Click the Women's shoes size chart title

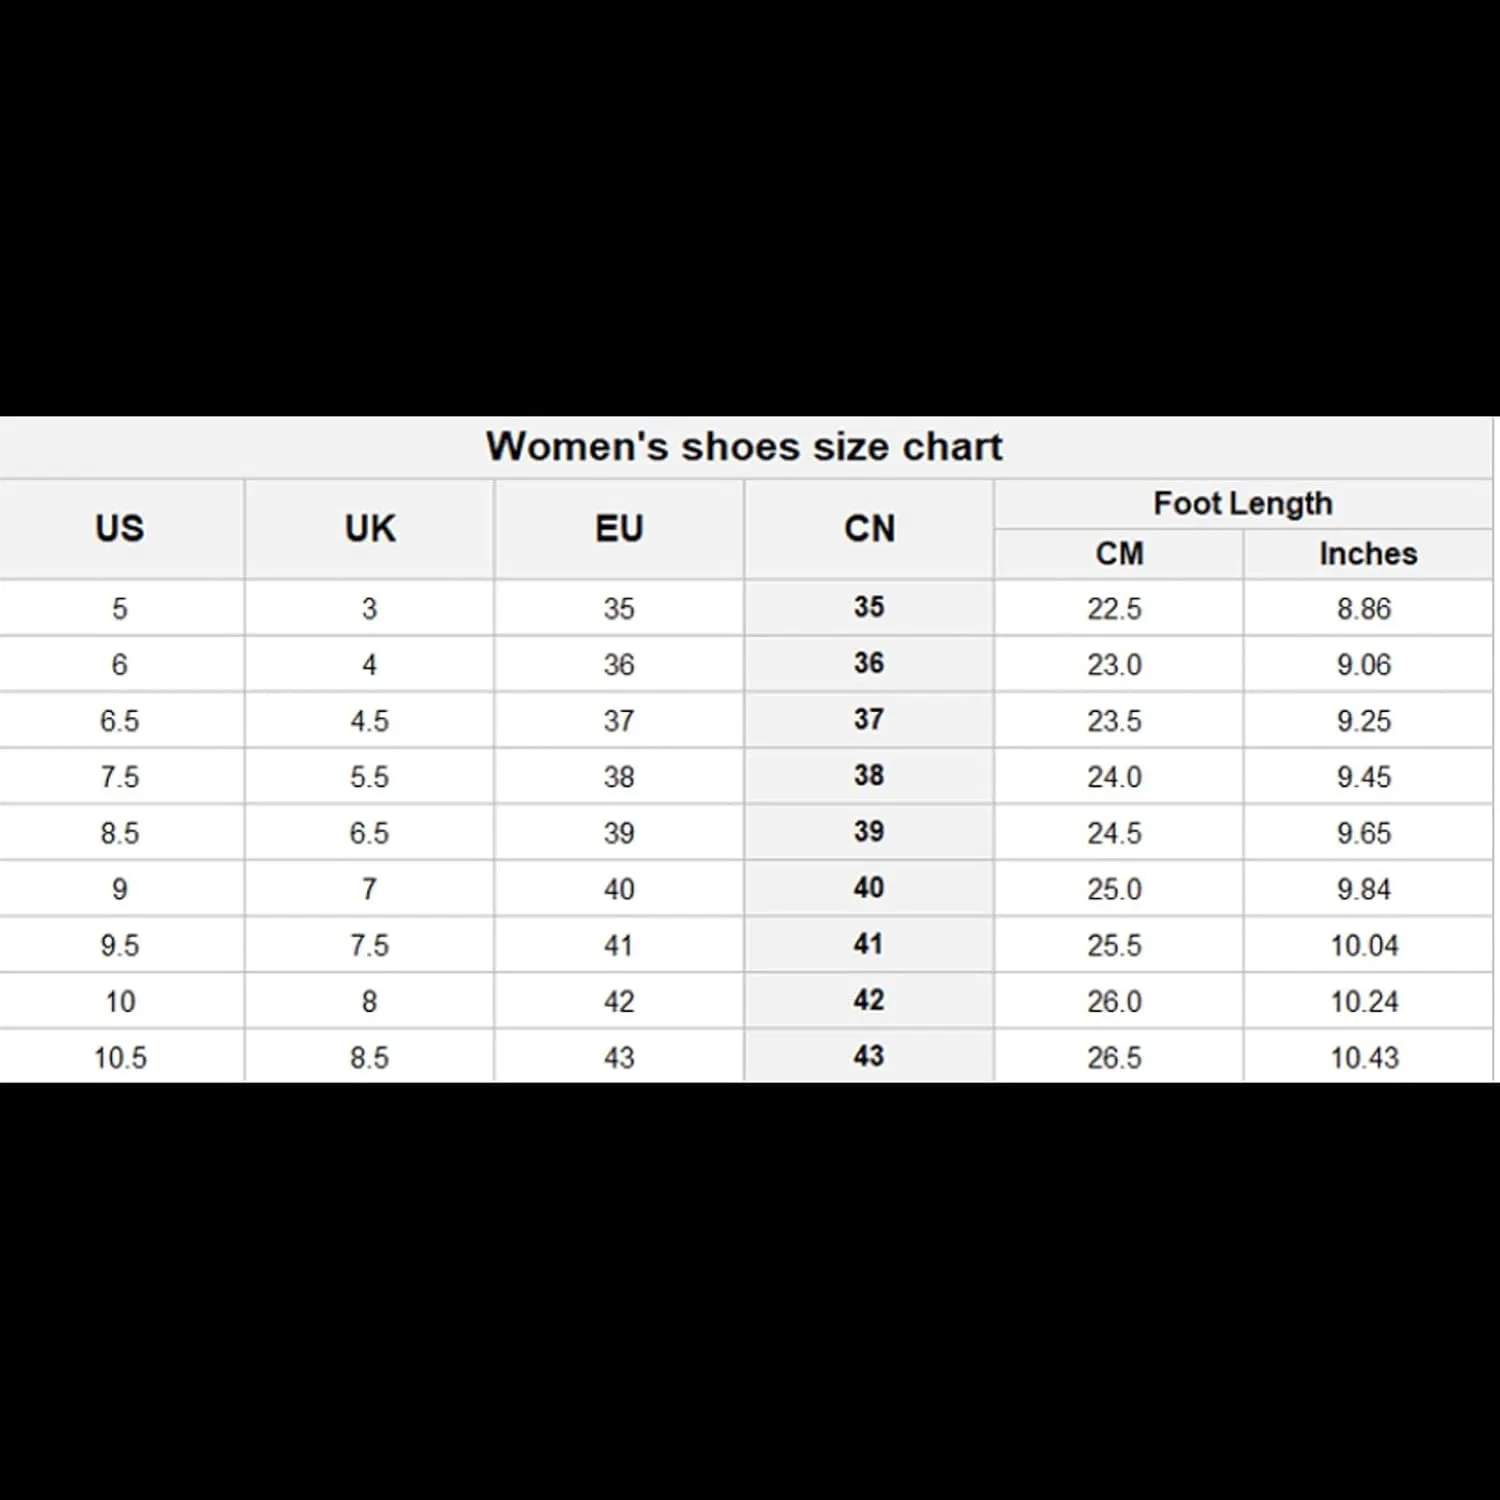(744, 446)
